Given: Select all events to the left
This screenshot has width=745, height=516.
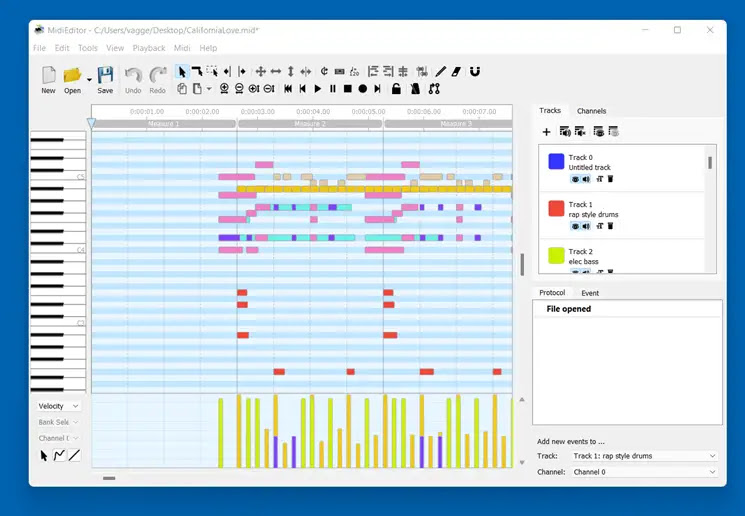Looking at the screenshot, I should point(227,72).
